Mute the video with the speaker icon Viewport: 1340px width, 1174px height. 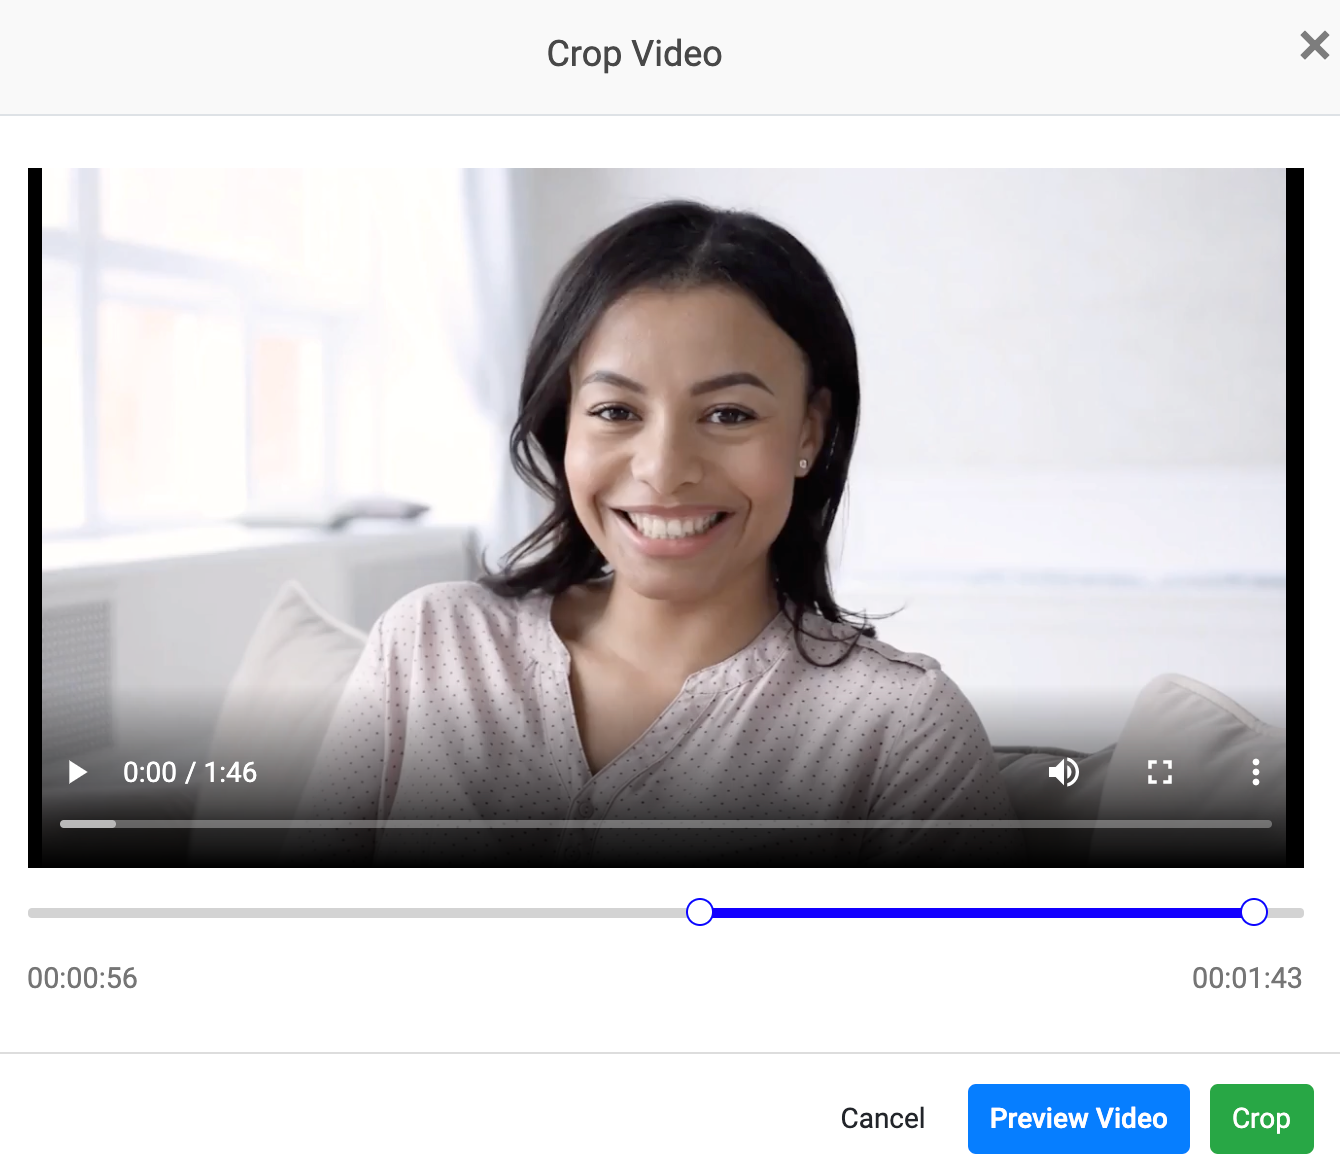coord(1064,772)
